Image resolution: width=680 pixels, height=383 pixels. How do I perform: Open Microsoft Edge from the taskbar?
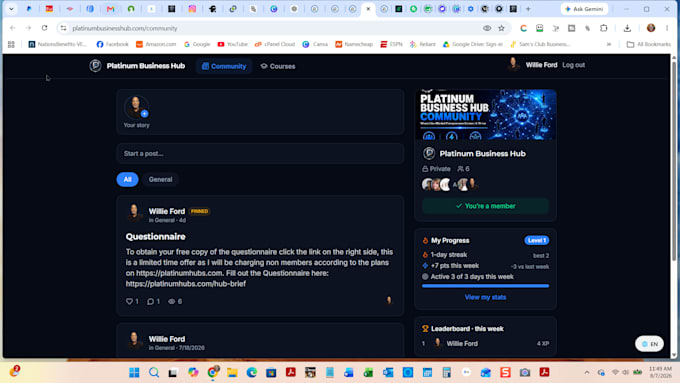click(252, 372)
